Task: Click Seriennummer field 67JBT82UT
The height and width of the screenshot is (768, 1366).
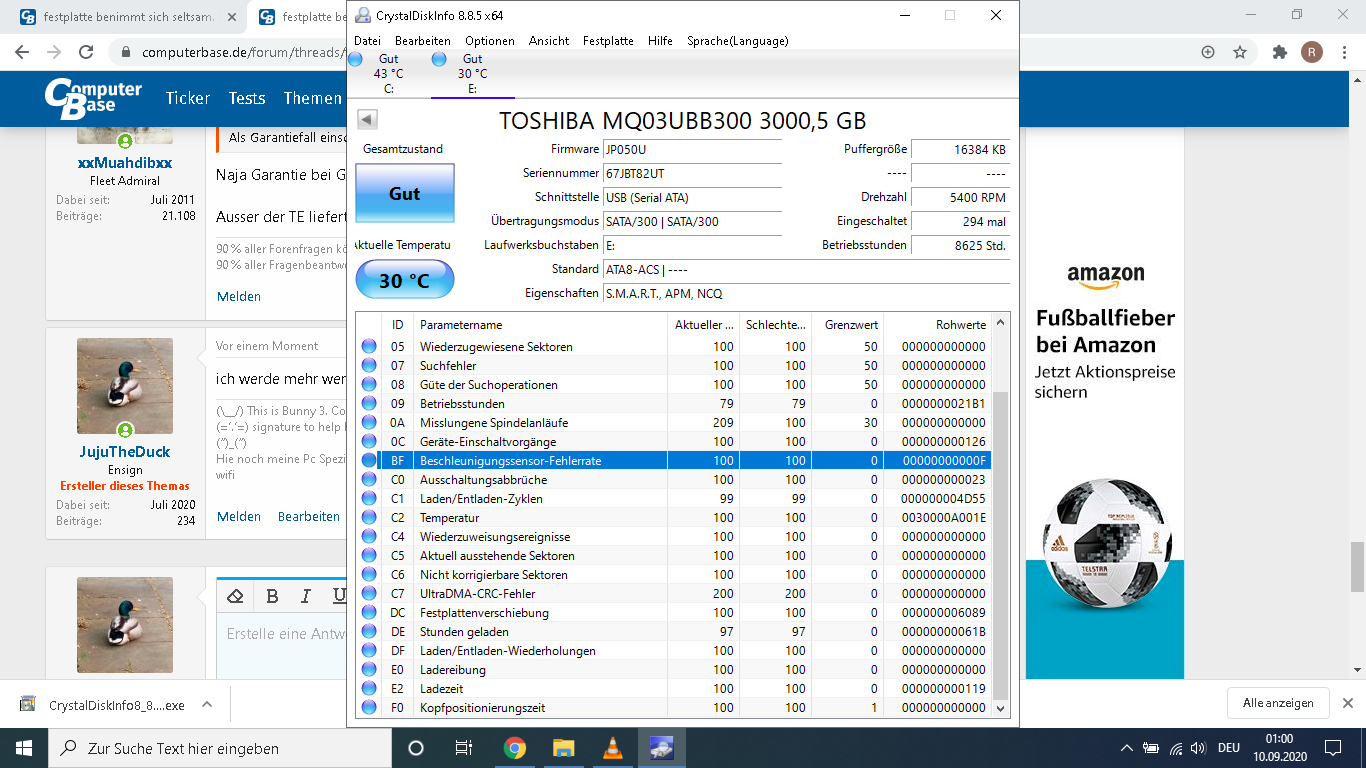Action: (692, 173)
